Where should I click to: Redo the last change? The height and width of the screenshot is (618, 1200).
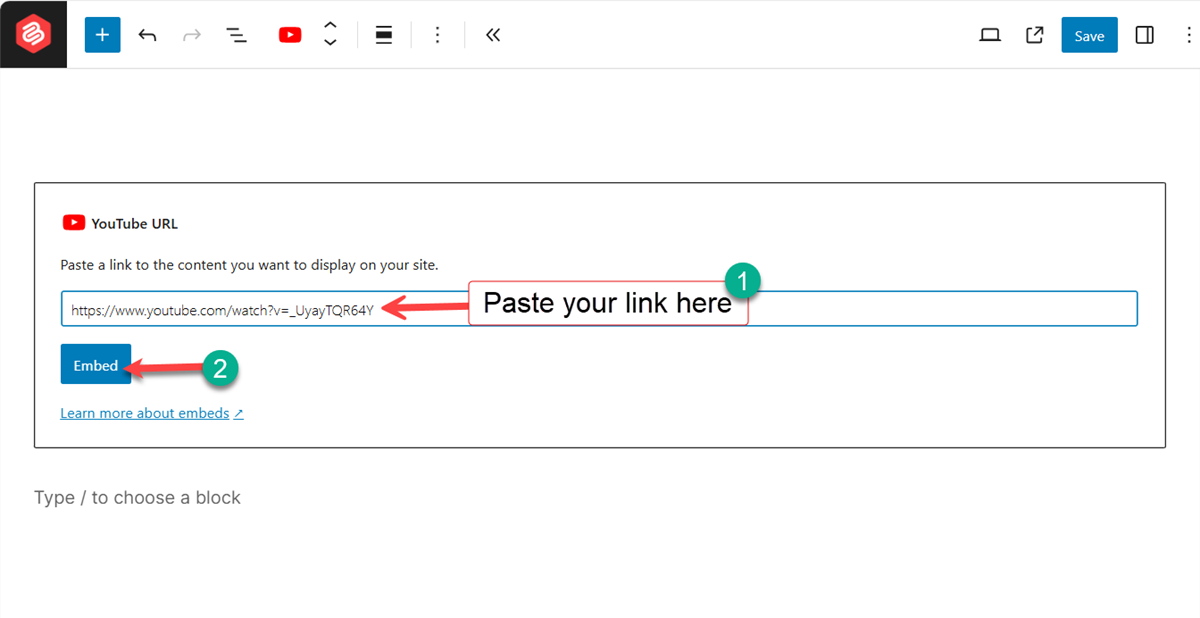click(x=191, y=34)
